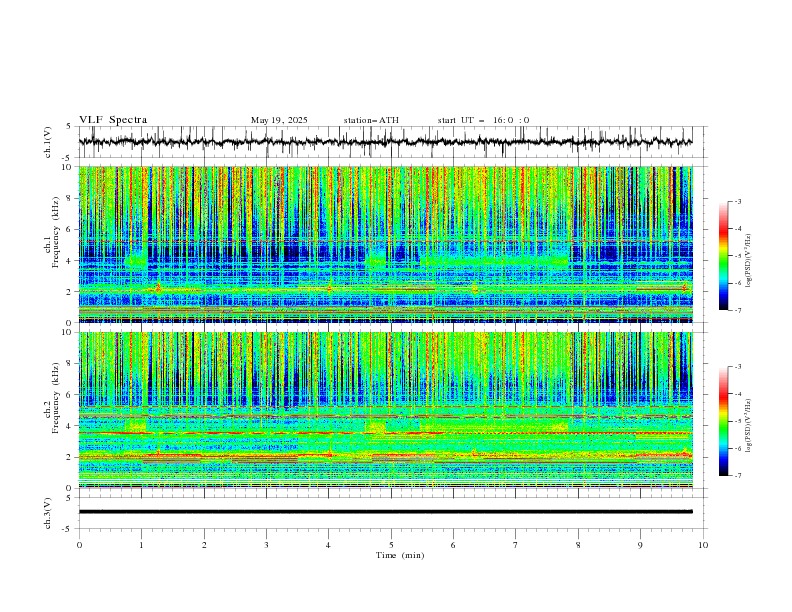Click the ch.2 spectrogram color scale bar
Image resolution: width=792 pixels, height=612 pixels.
point(723,421)
